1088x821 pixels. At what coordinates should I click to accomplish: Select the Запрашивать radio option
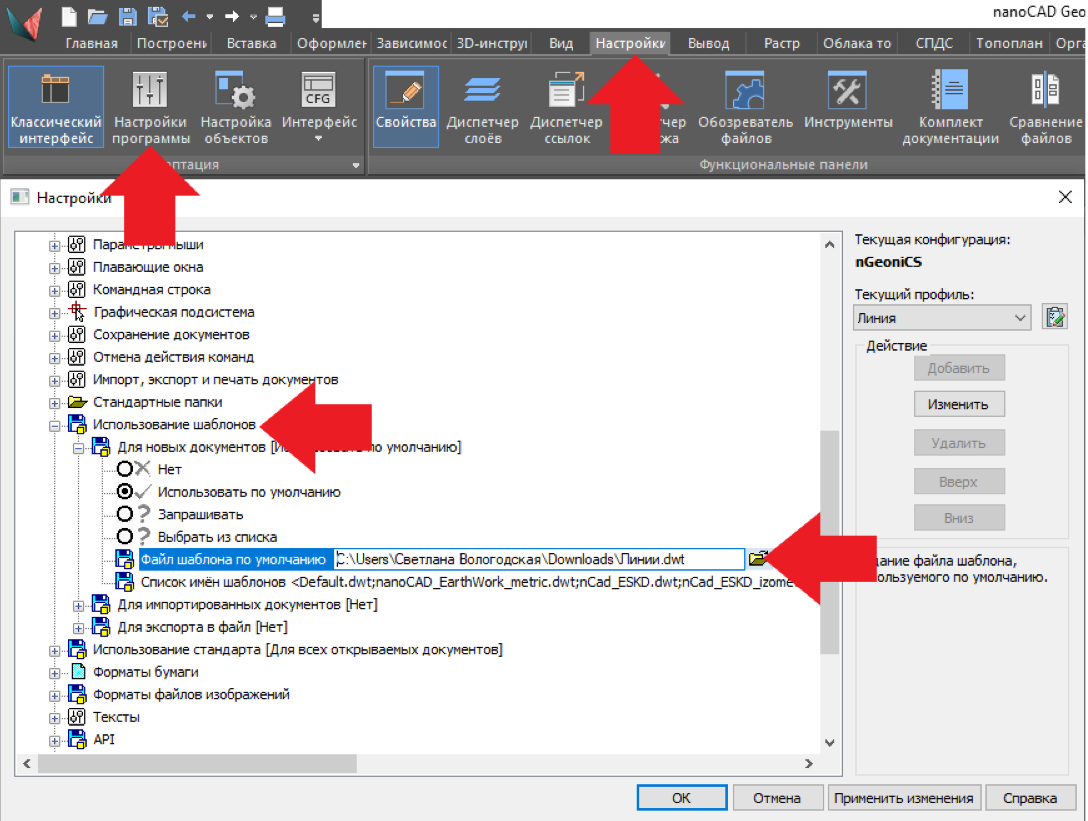pyautogui.click(x=125, y=514)
